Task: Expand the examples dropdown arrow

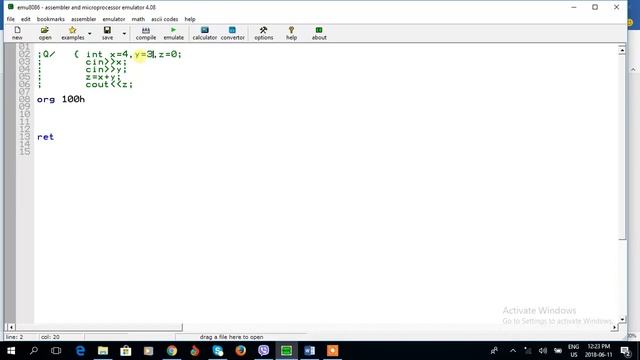Action: (90, 33)
